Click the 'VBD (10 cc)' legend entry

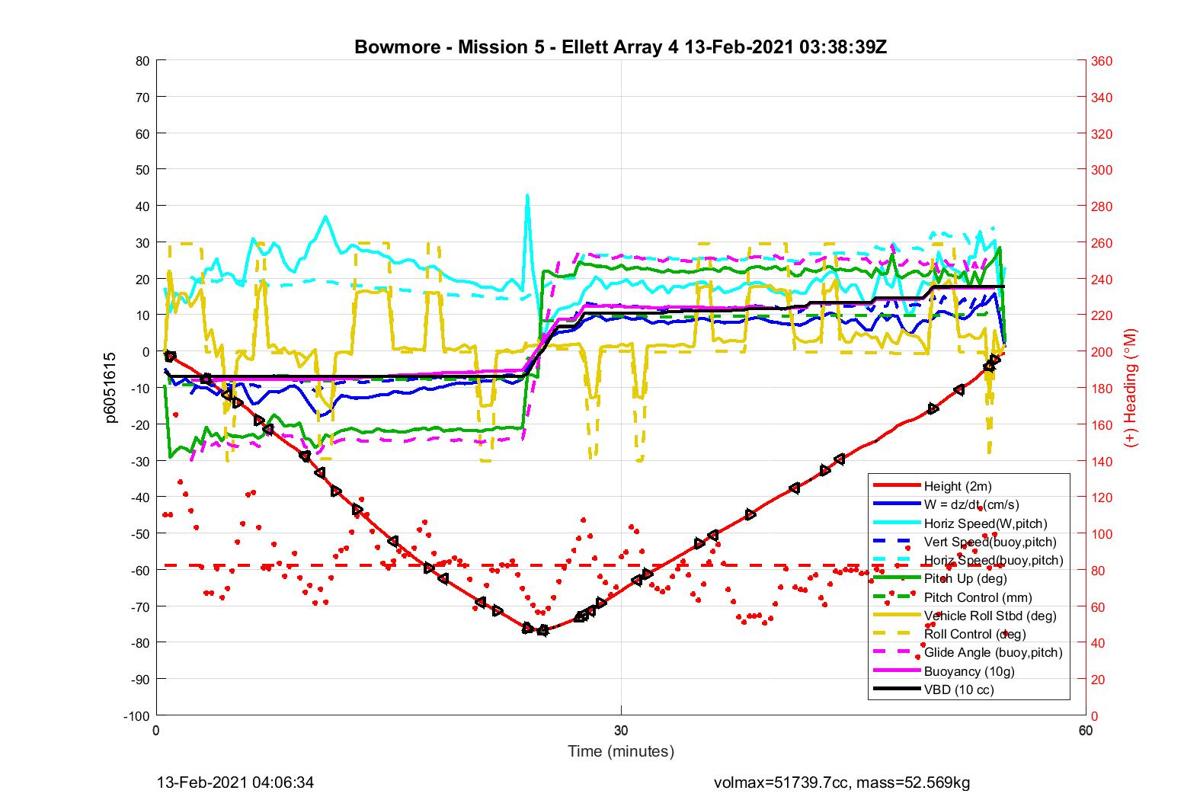959,690
